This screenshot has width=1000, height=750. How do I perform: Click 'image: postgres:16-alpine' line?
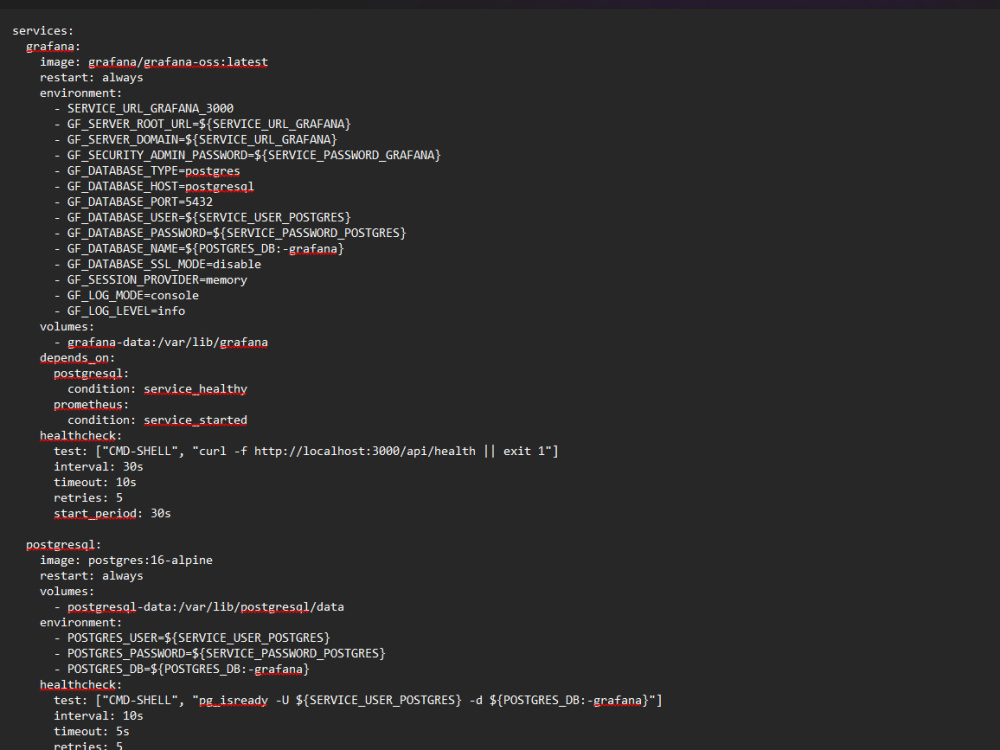pyautogui.click(x=126, y=560)
